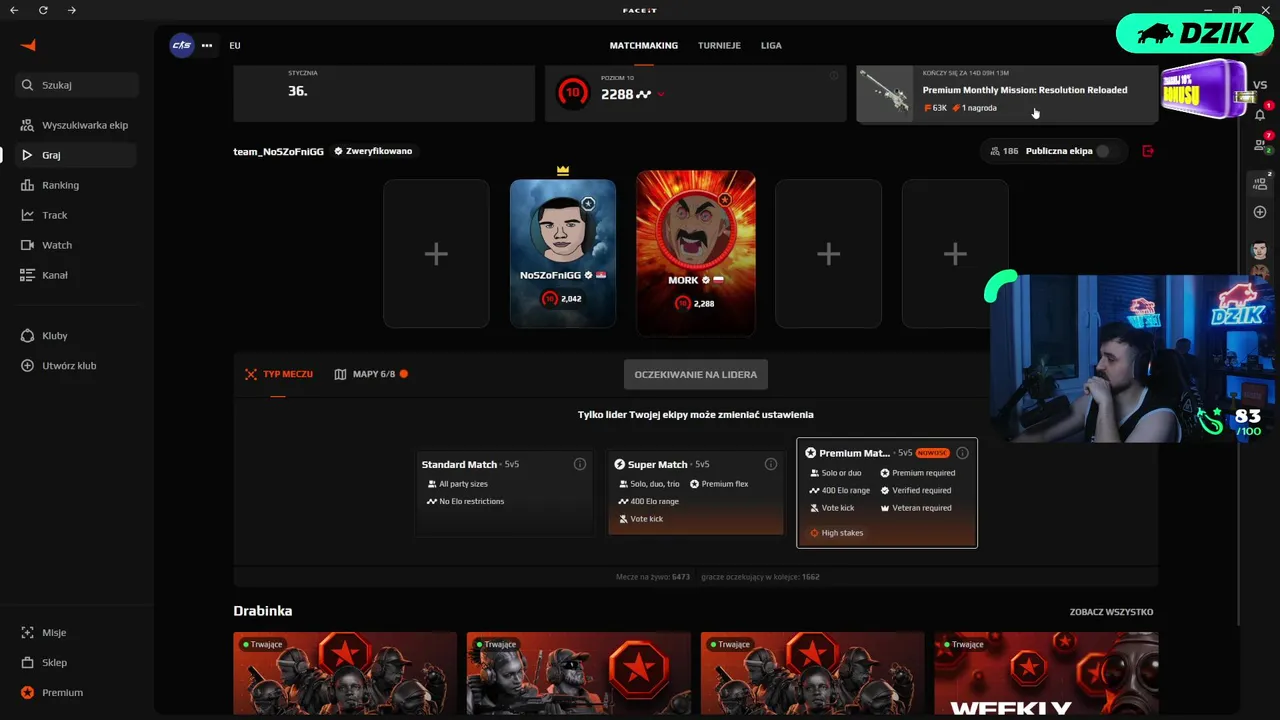Viewport: 1280px width, 720px height.
Task: Click info icon on Premium Match
Action: (x=962, y=453)
